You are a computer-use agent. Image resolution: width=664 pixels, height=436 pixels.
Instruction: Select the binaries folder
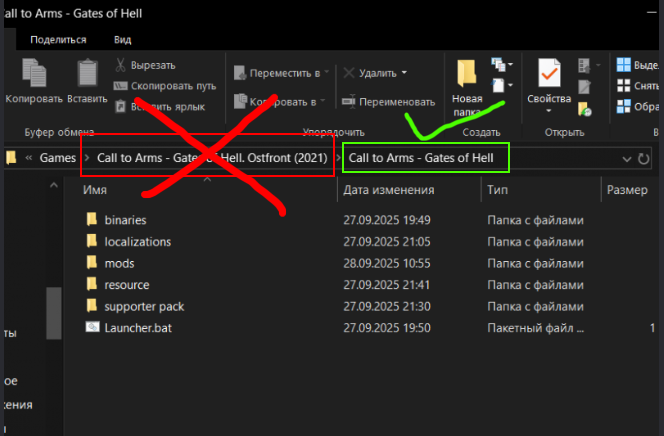tap(125, 219)
